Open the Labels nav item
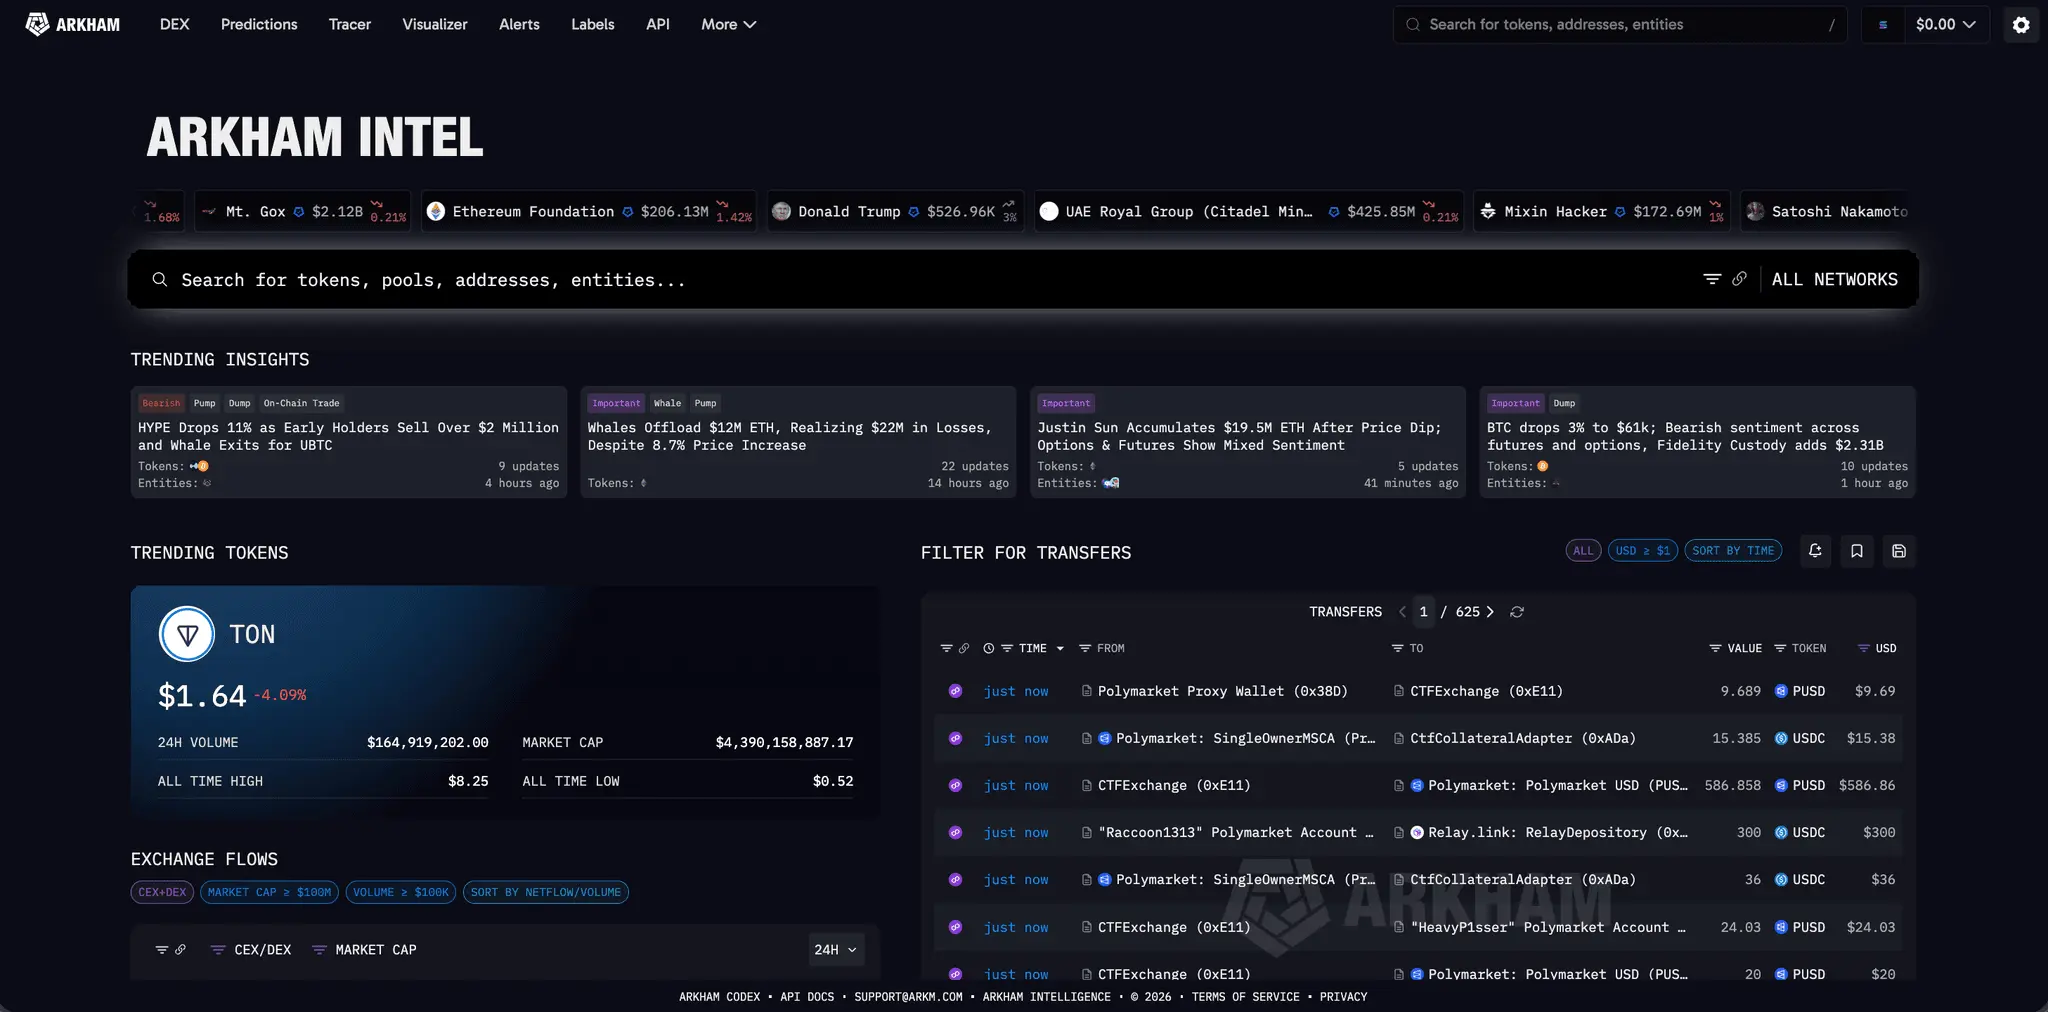Screen dimensions: 2048x1012 click(593, 24)
